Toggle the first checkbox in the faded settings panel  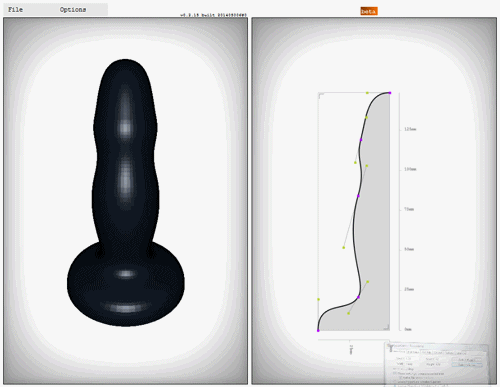click(x=395, y=373)
